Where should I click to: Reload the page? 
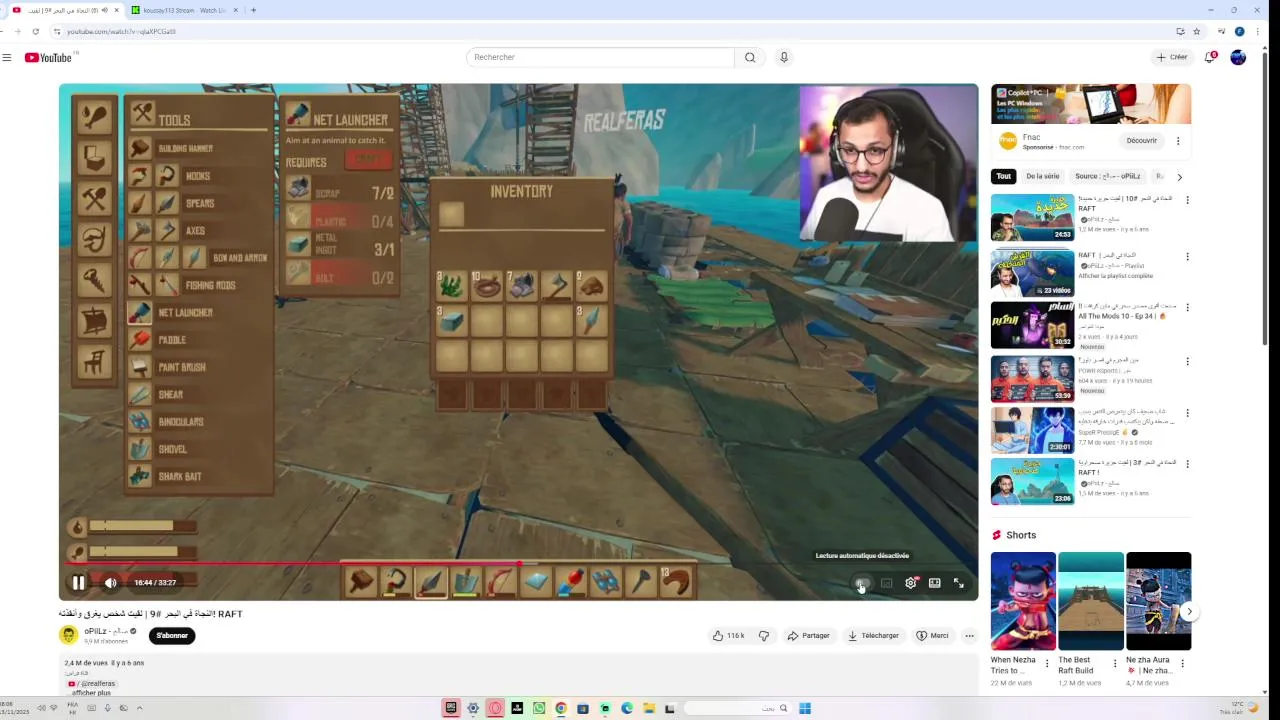(35, 31)
